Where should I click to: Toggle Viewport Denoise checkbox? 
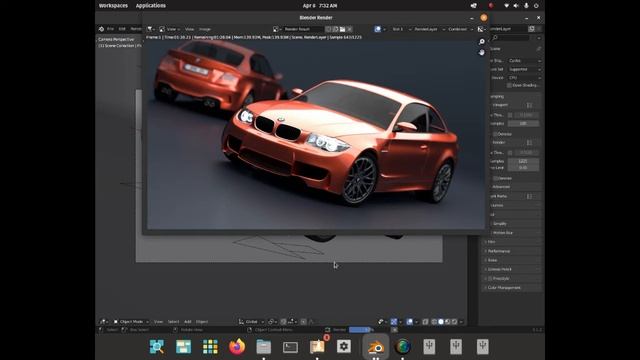495,134
